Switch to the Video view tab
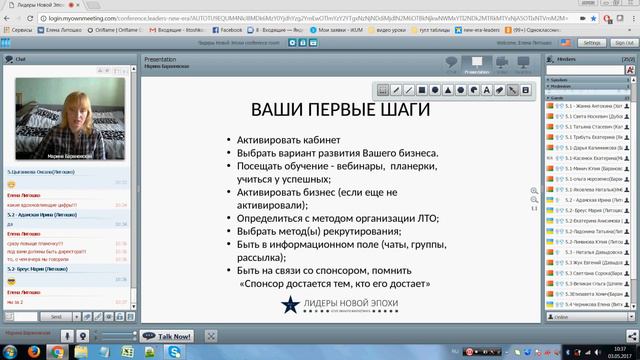Image resolution: width=640 pixels, height=360 pixels. pyautogui.click(x=502, y=65)
